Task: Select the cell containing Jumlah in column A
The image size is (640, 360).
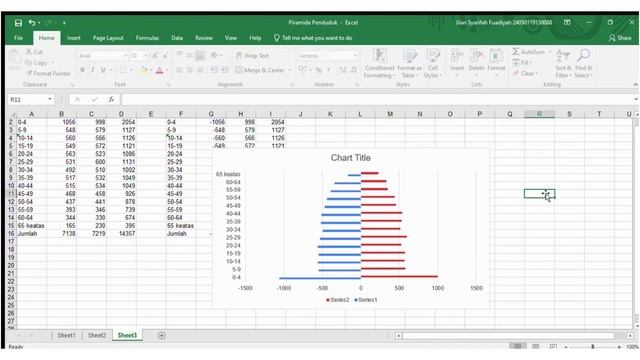Action: click(31, 234)
